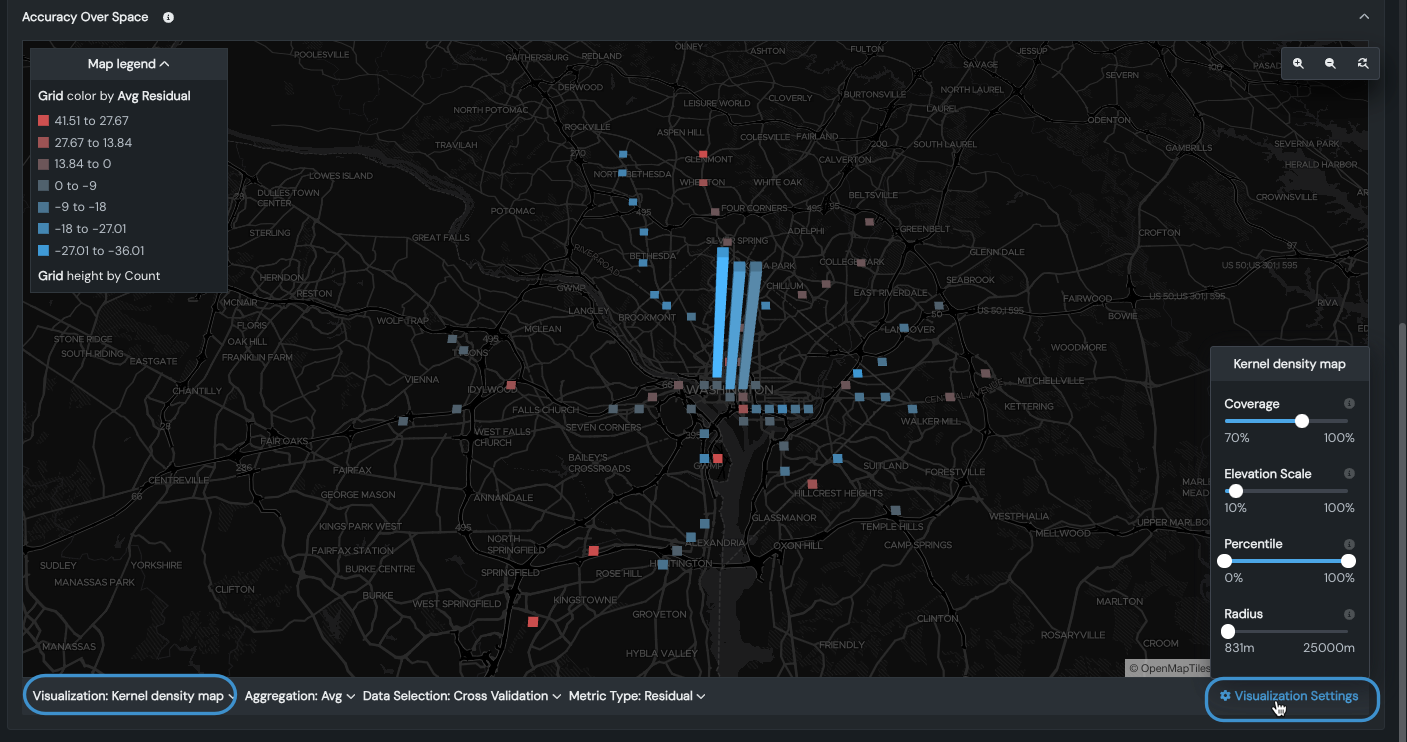Click the Elevation Scale slider handle
The width and height of the screenshot is (1407, 742).
1236,491
